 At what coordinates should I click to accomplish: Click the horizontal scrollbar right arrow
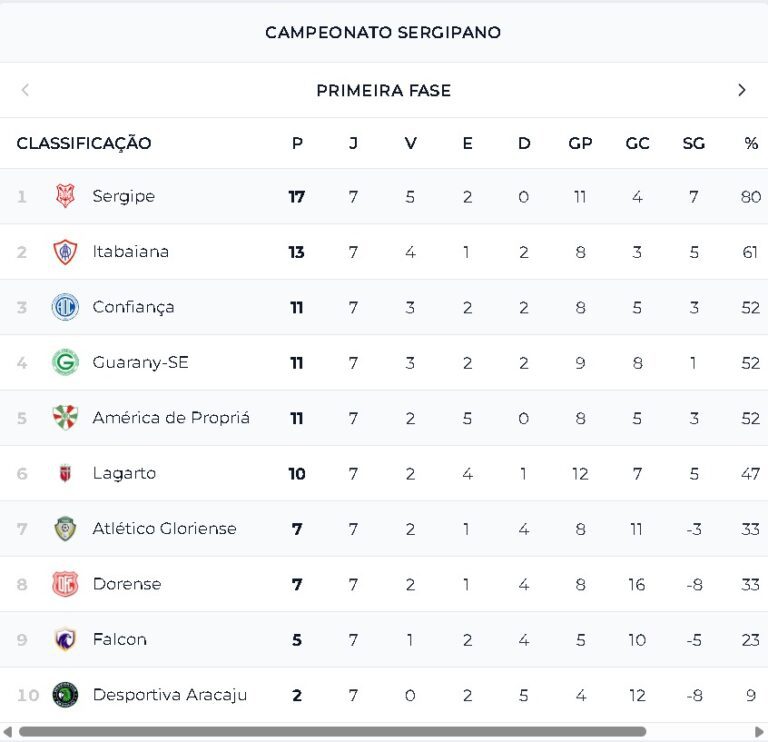(x=760, y=732)
